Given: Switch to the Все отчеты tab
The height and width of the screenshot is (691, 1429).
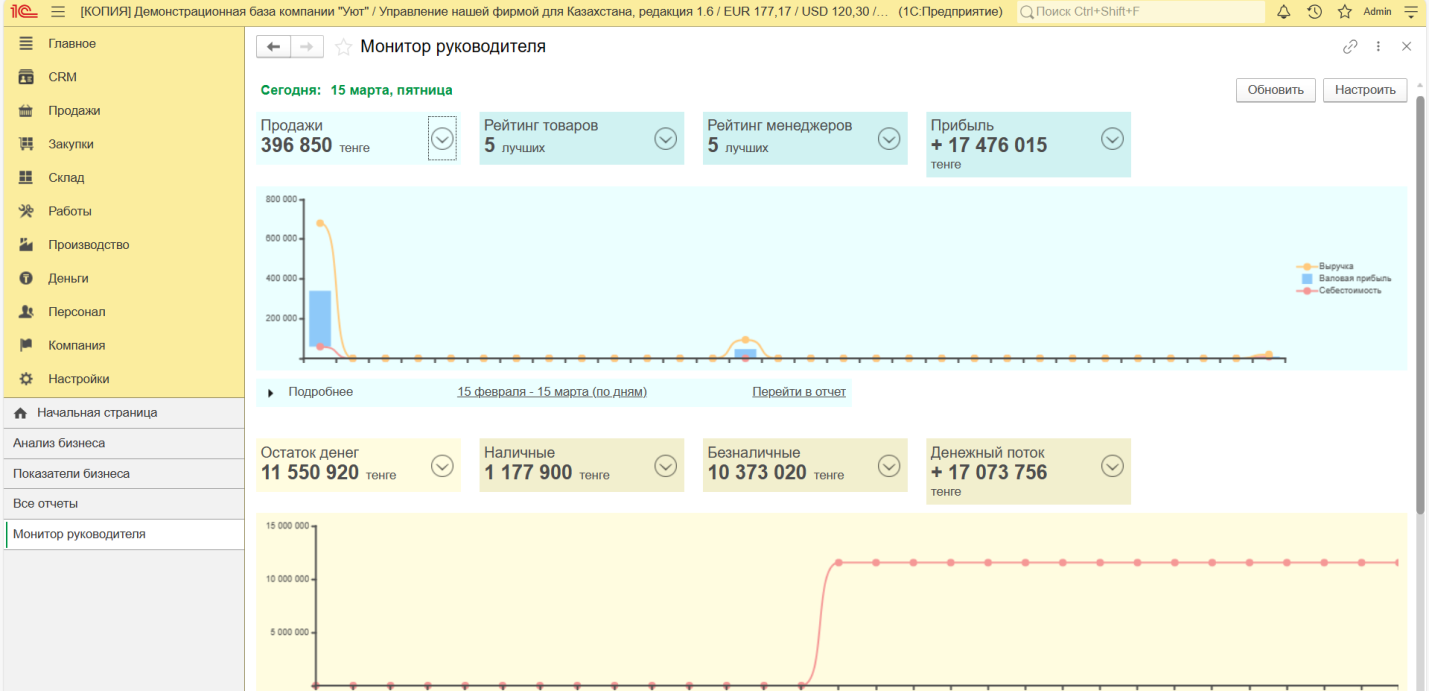Looking at the screenshot, I should [x=46, y=504].
